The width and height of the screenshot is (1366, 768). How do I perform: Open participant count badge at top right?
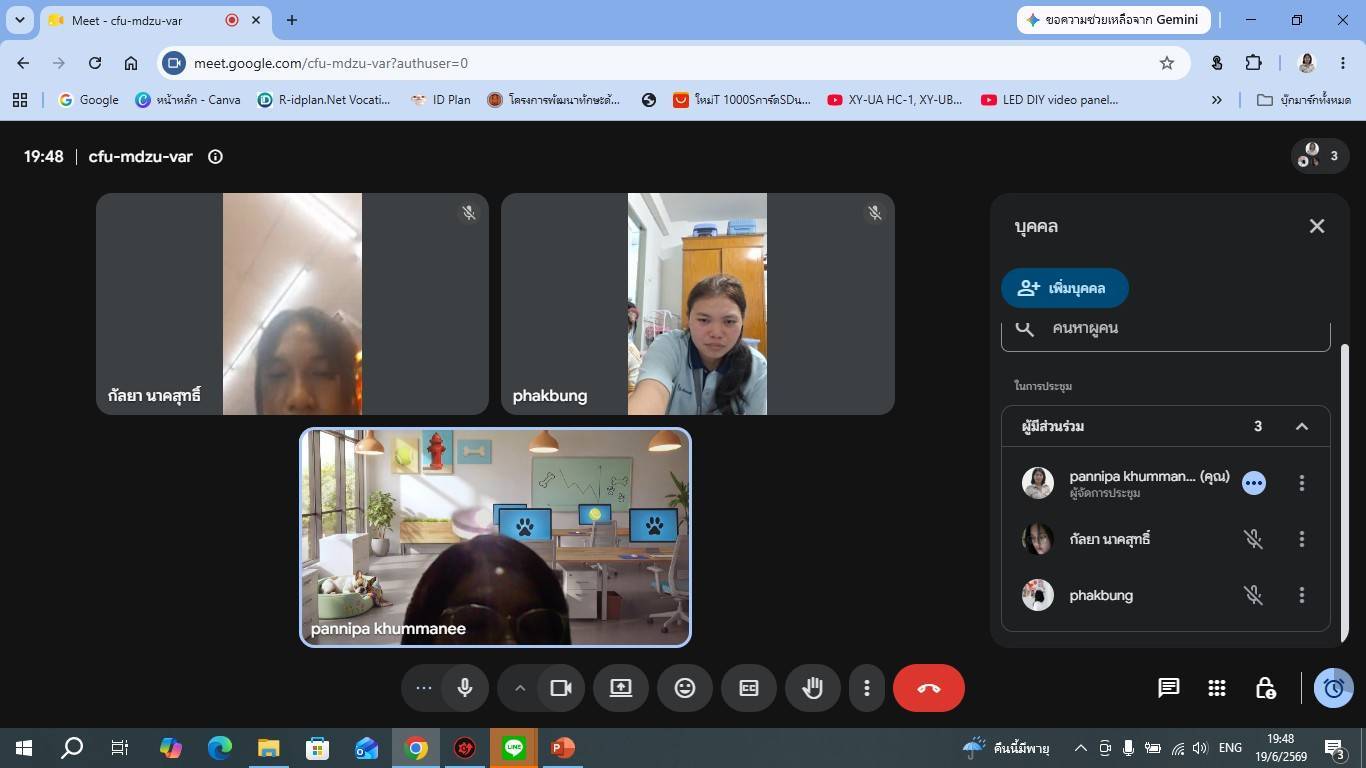coord(1321,156)
